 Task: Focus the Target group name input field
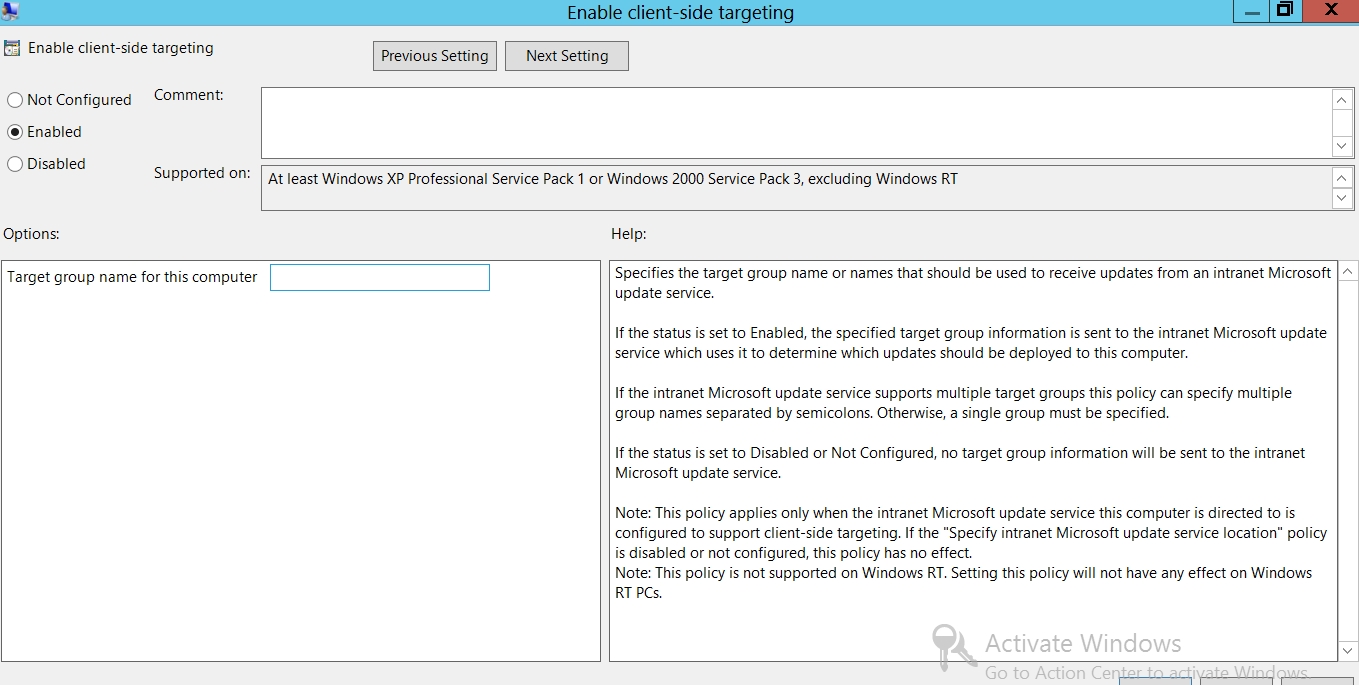[379, 278]
